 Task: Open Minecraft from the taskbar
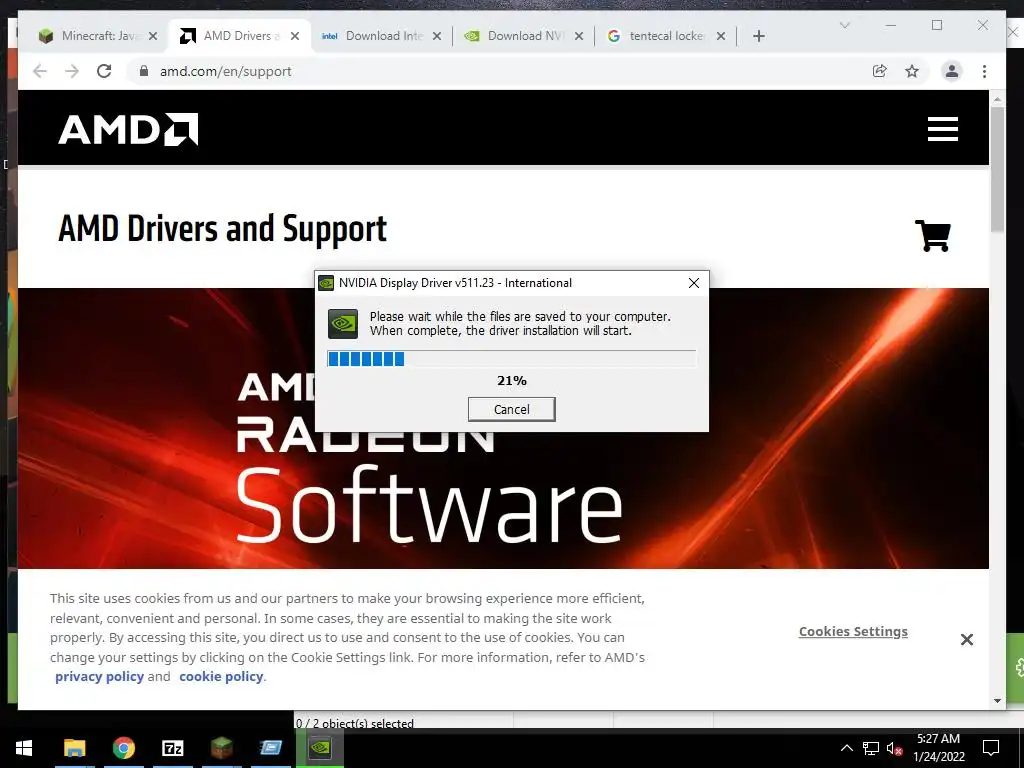(221, 747)
